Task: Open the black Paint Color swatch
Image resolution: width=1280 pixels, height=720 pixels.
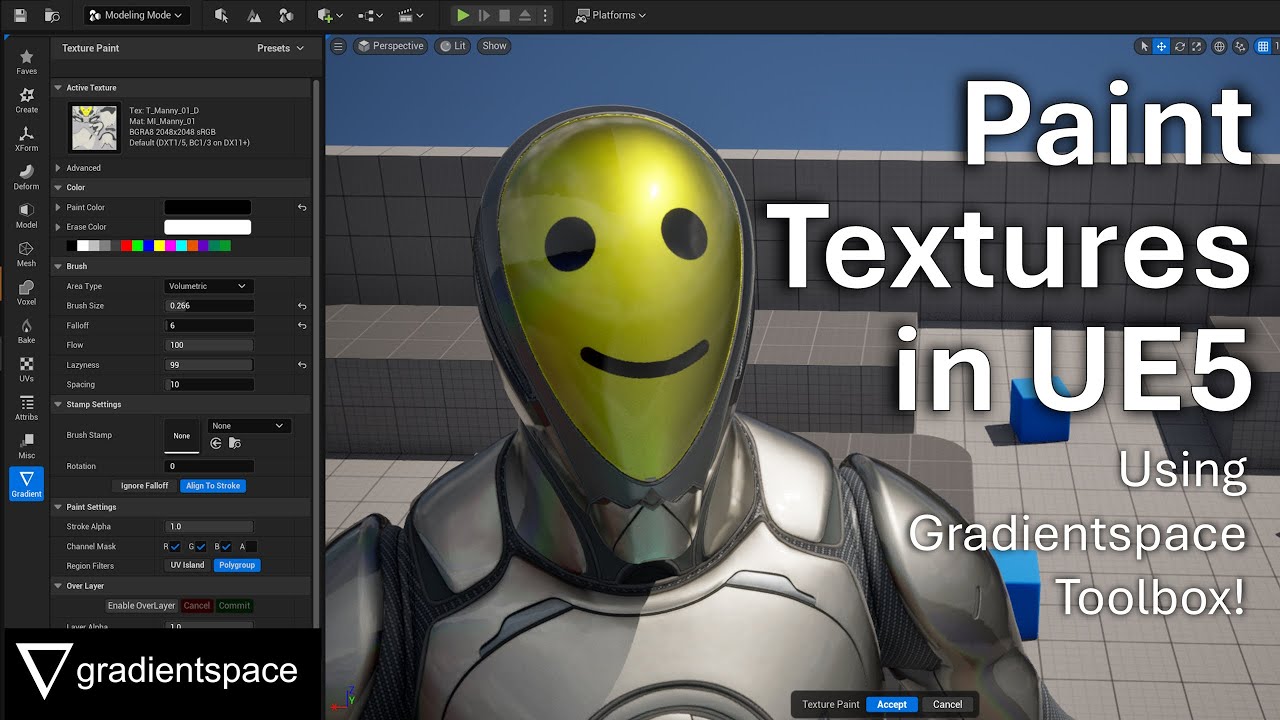Action: point(207,207)
